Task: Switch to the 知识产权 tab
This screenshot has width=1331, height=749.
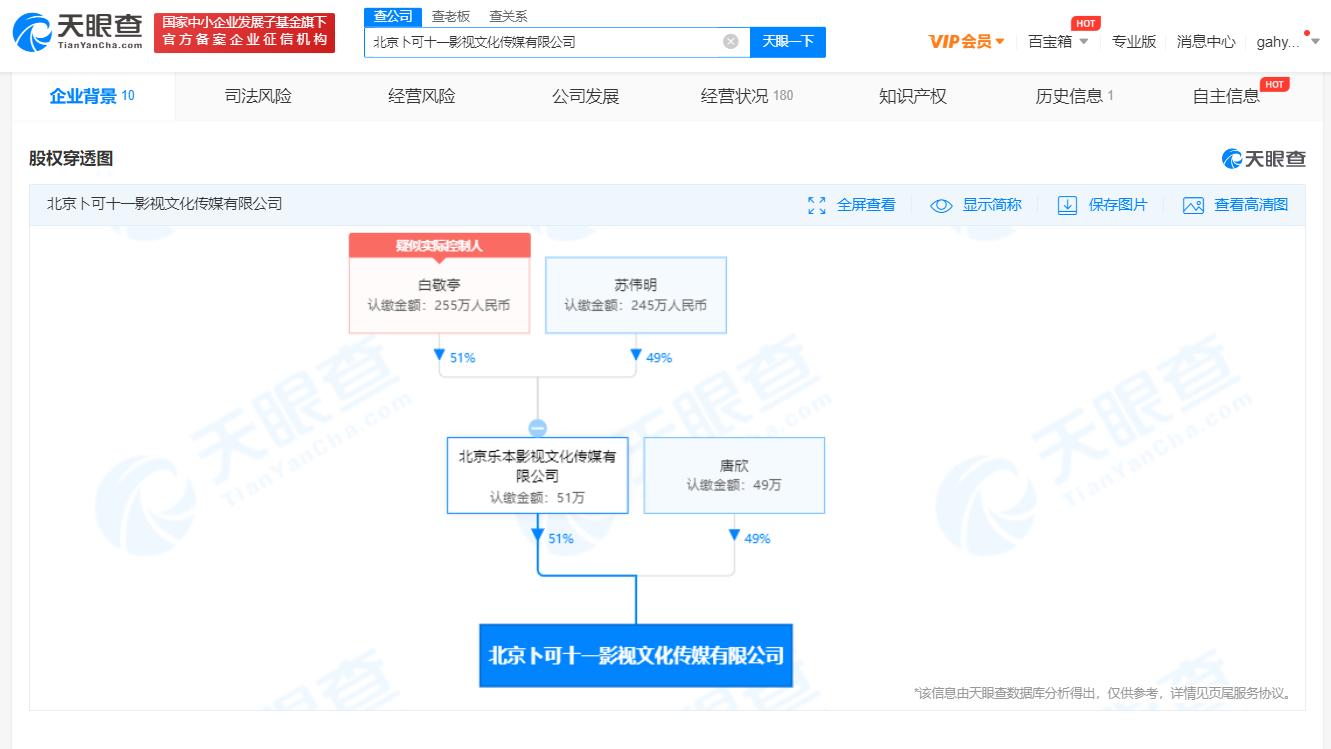Action: tap(913, 96)
